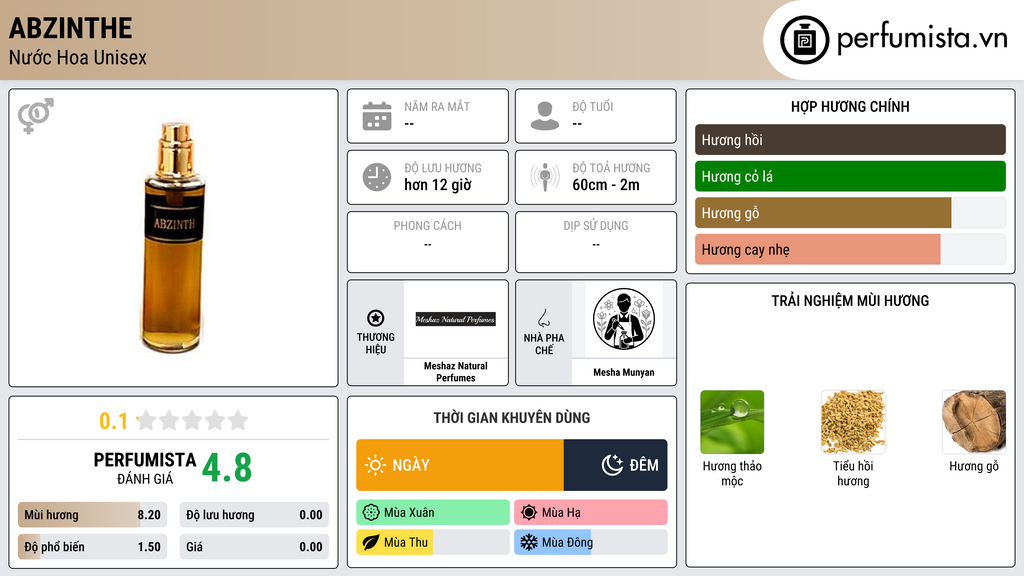The image size is (1024, 576).
Task: Select the Ngày daytime segment
Action: (x=460, y=465)
